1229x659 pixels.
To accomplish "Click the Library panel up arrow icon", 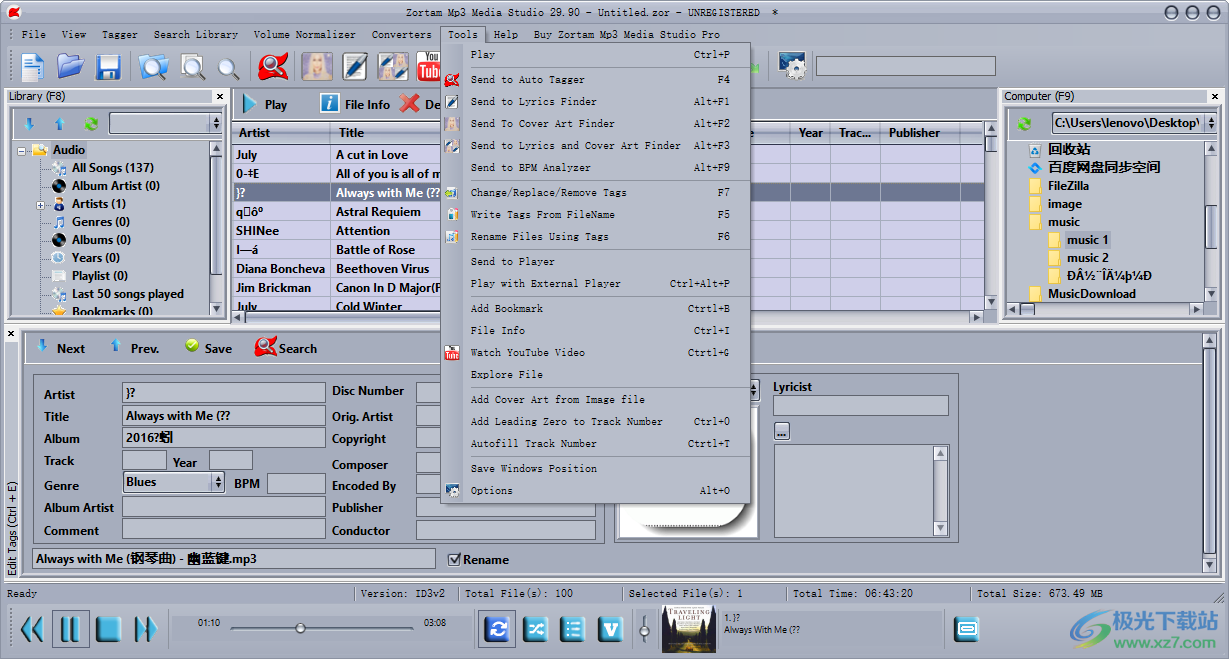I will click(x=59, y=124).
